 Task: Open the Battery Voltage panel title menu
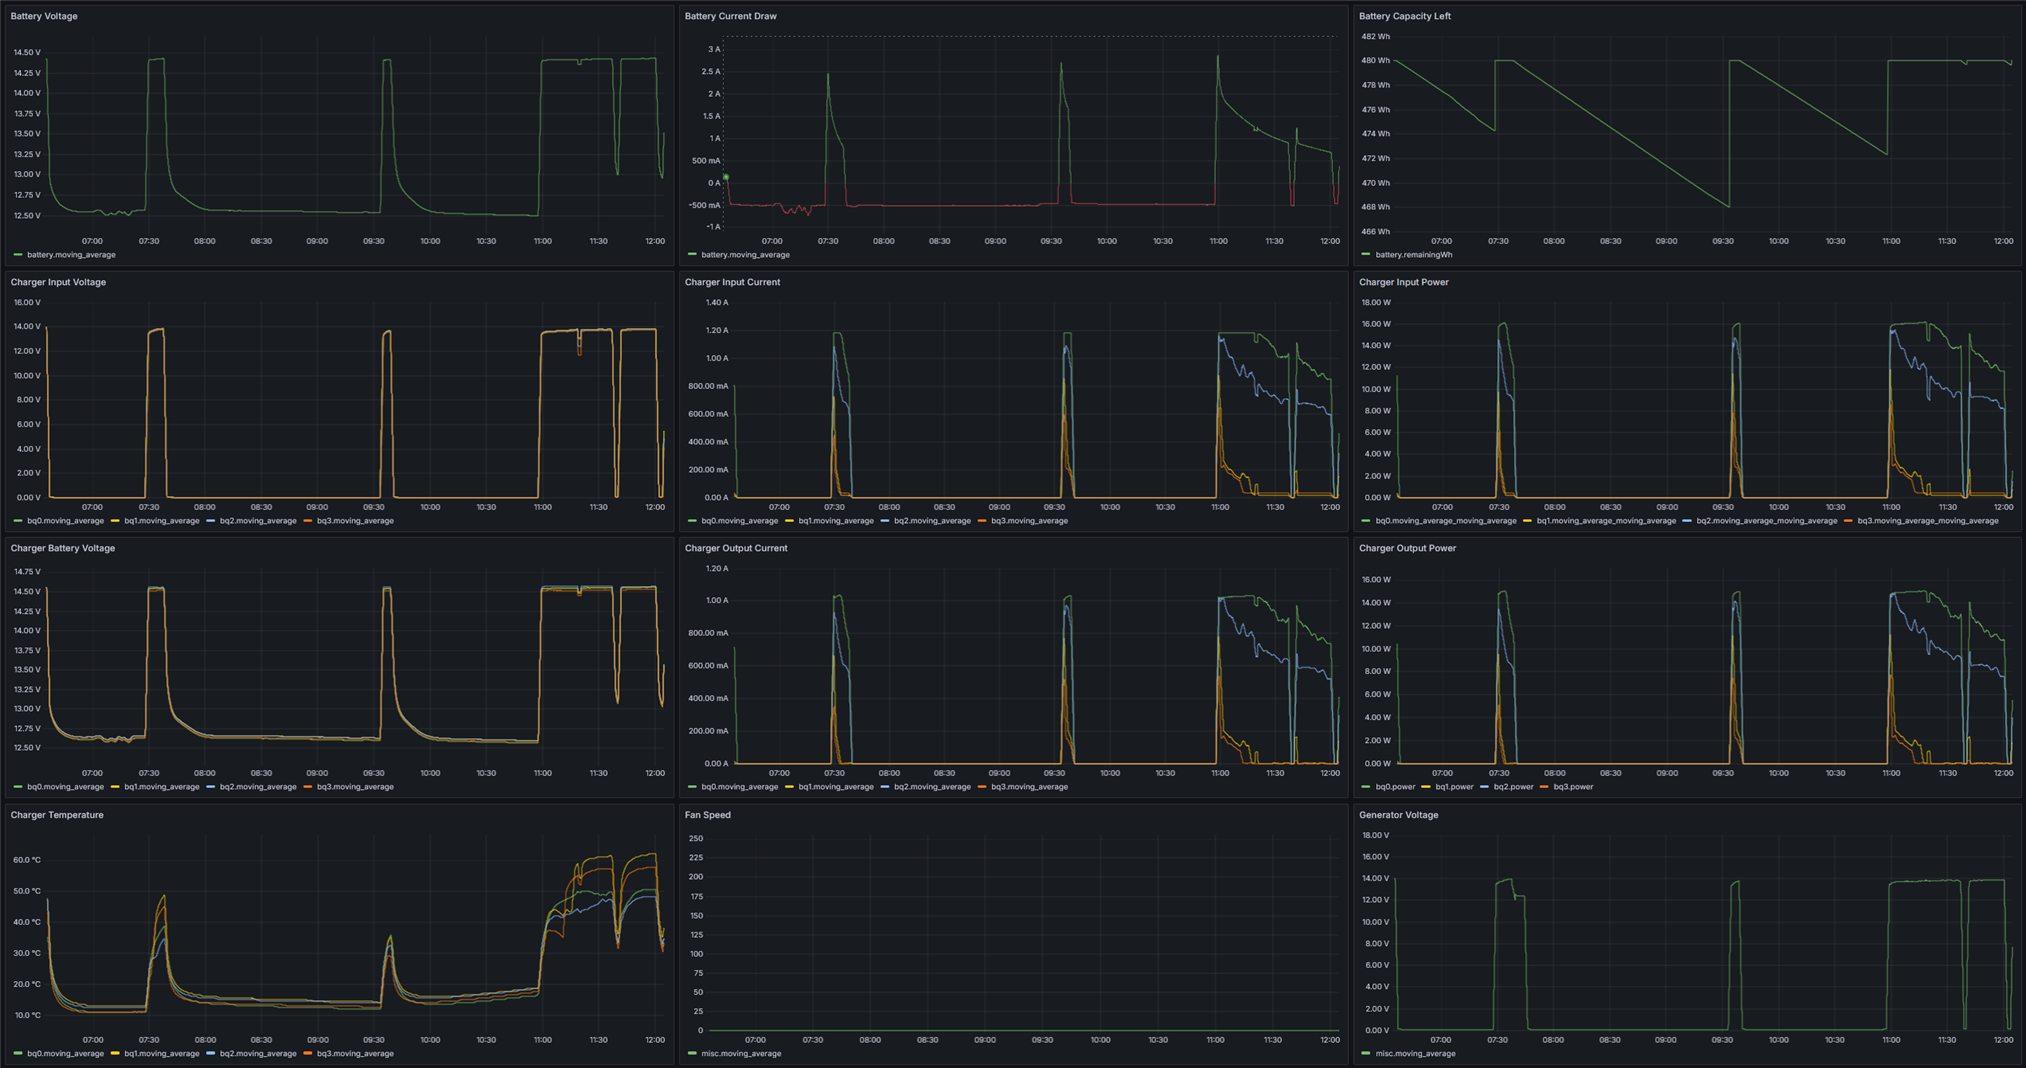44,16
